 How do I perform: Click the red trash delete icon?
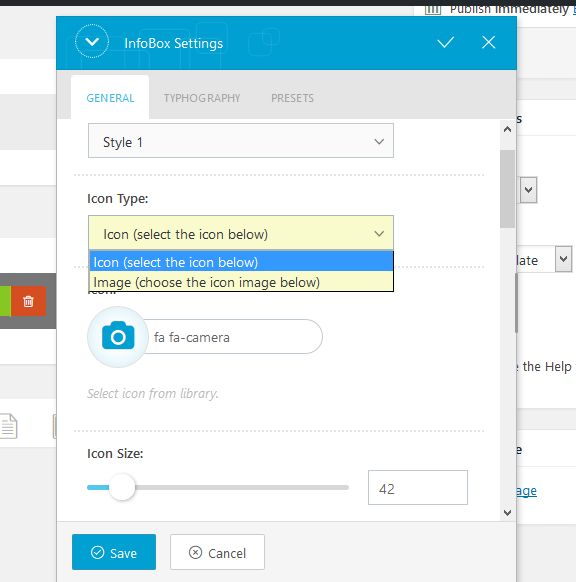pyautogui.click(x=29, y=301)
